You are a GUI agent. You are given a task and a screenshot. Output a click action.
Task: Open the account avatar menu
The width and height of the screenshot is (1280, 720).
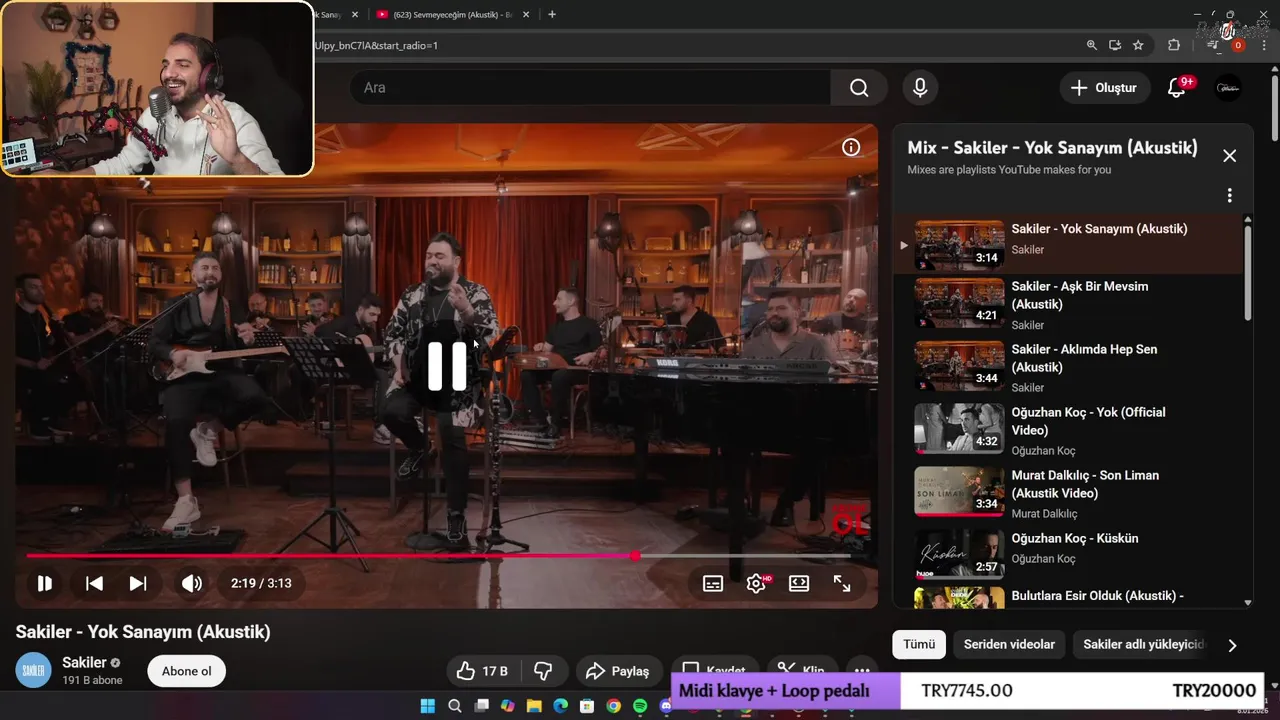[x=1228, y=88]
